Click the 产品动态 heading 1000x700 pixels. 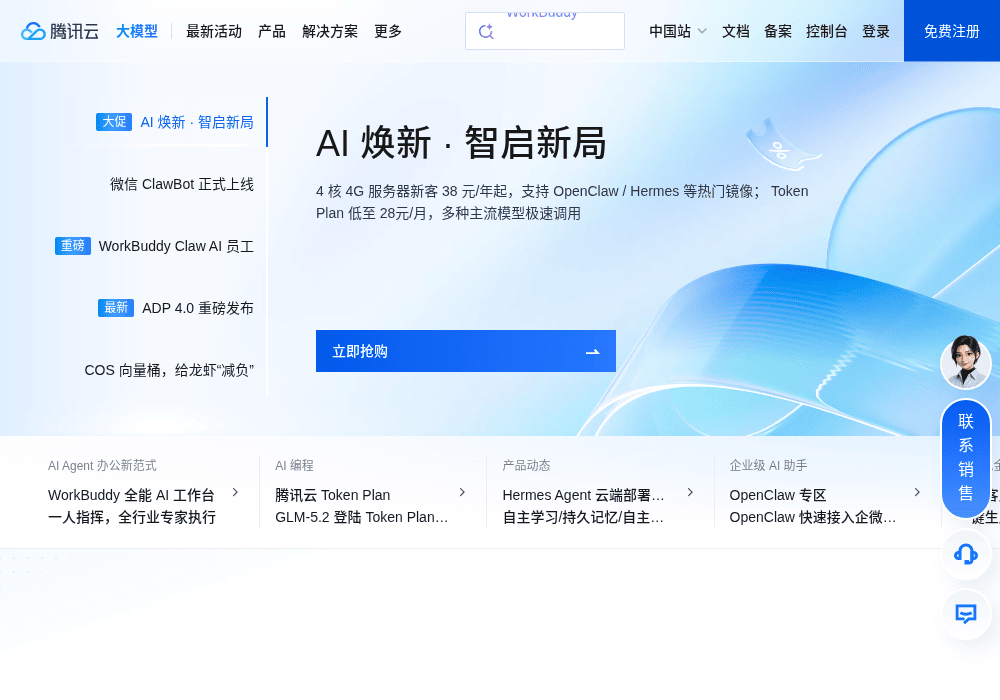[526, 465]
